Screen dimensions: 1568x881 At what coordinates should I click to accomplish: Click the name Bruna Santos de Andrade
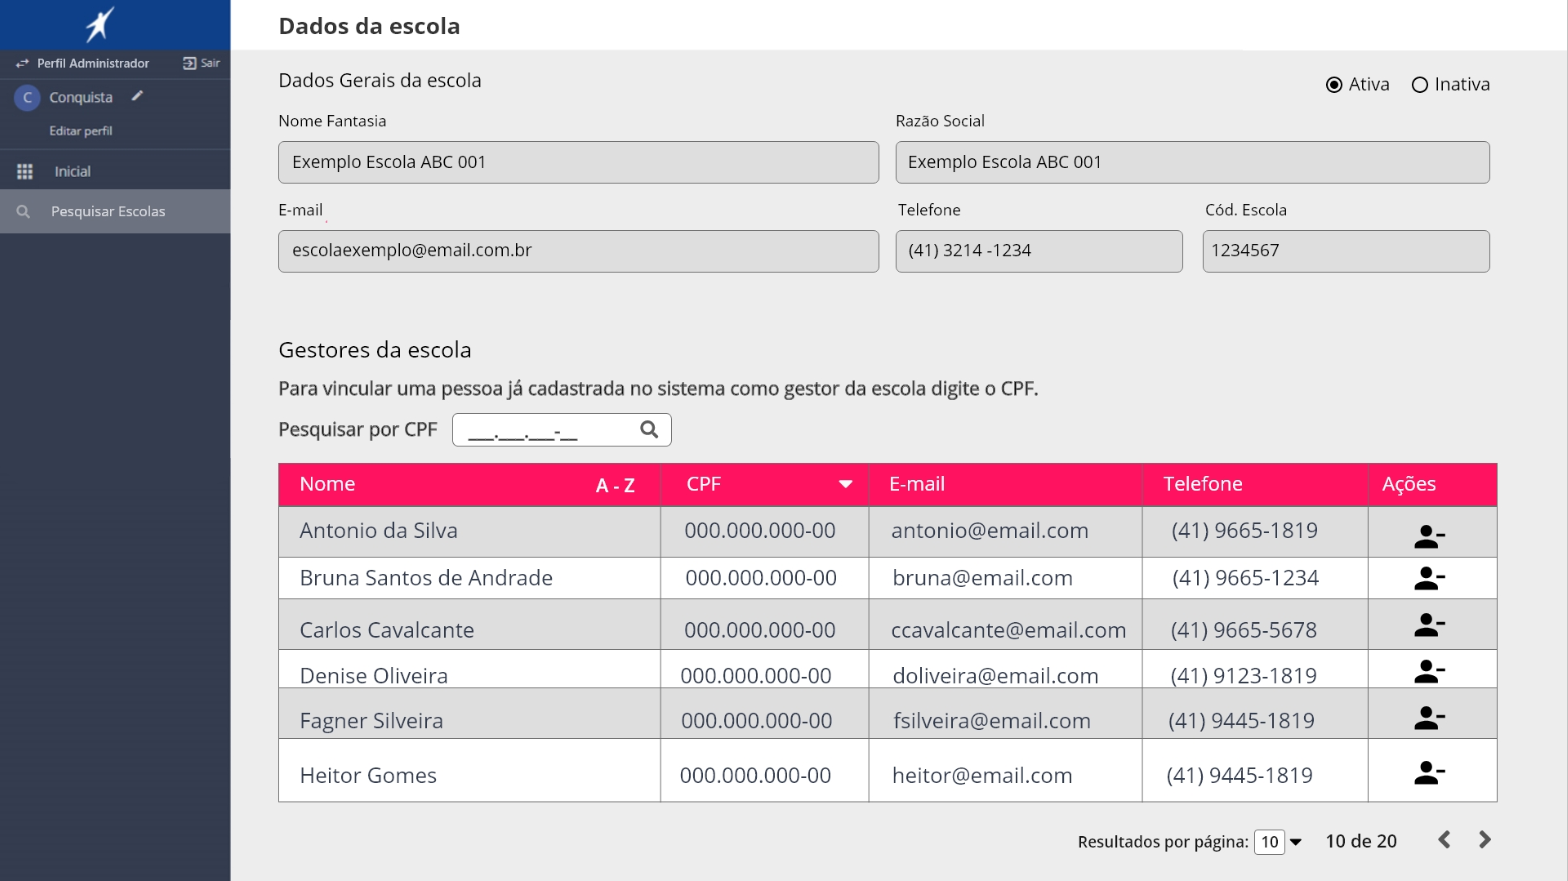click(x=426, y=578)
